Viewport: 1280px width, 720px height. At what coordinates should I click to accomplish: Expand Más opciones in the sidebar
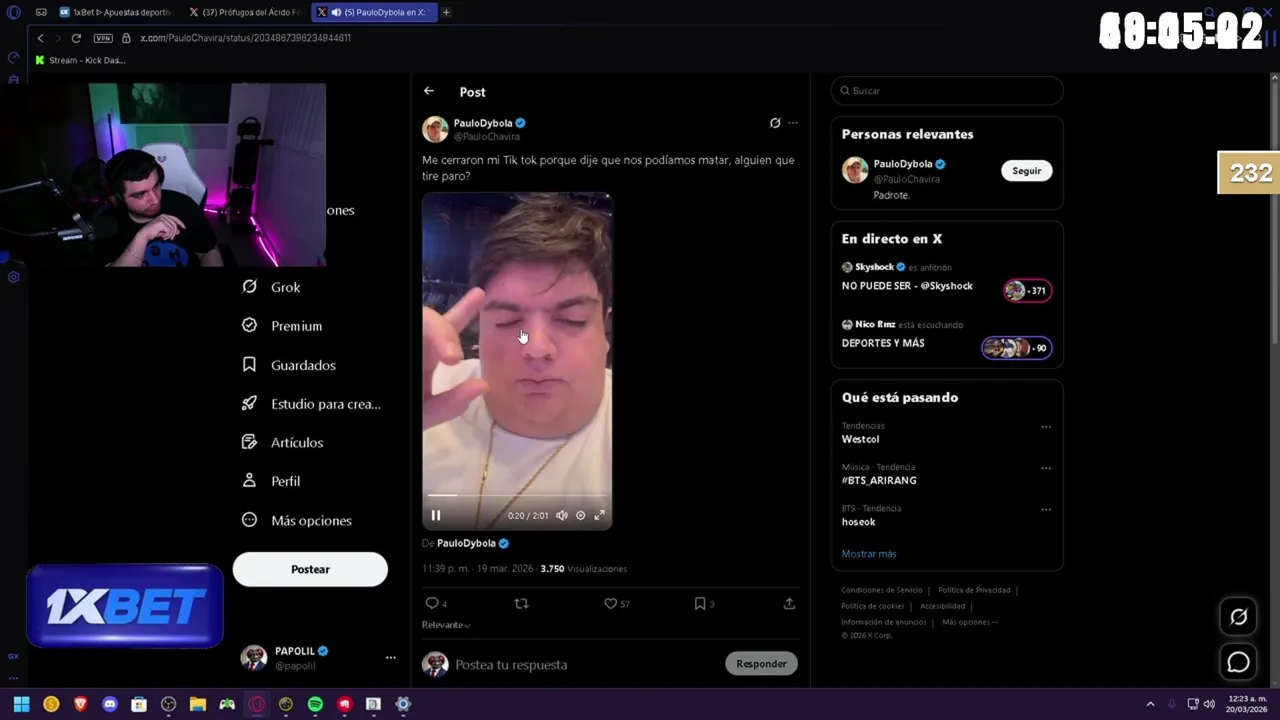click(297, 520)
